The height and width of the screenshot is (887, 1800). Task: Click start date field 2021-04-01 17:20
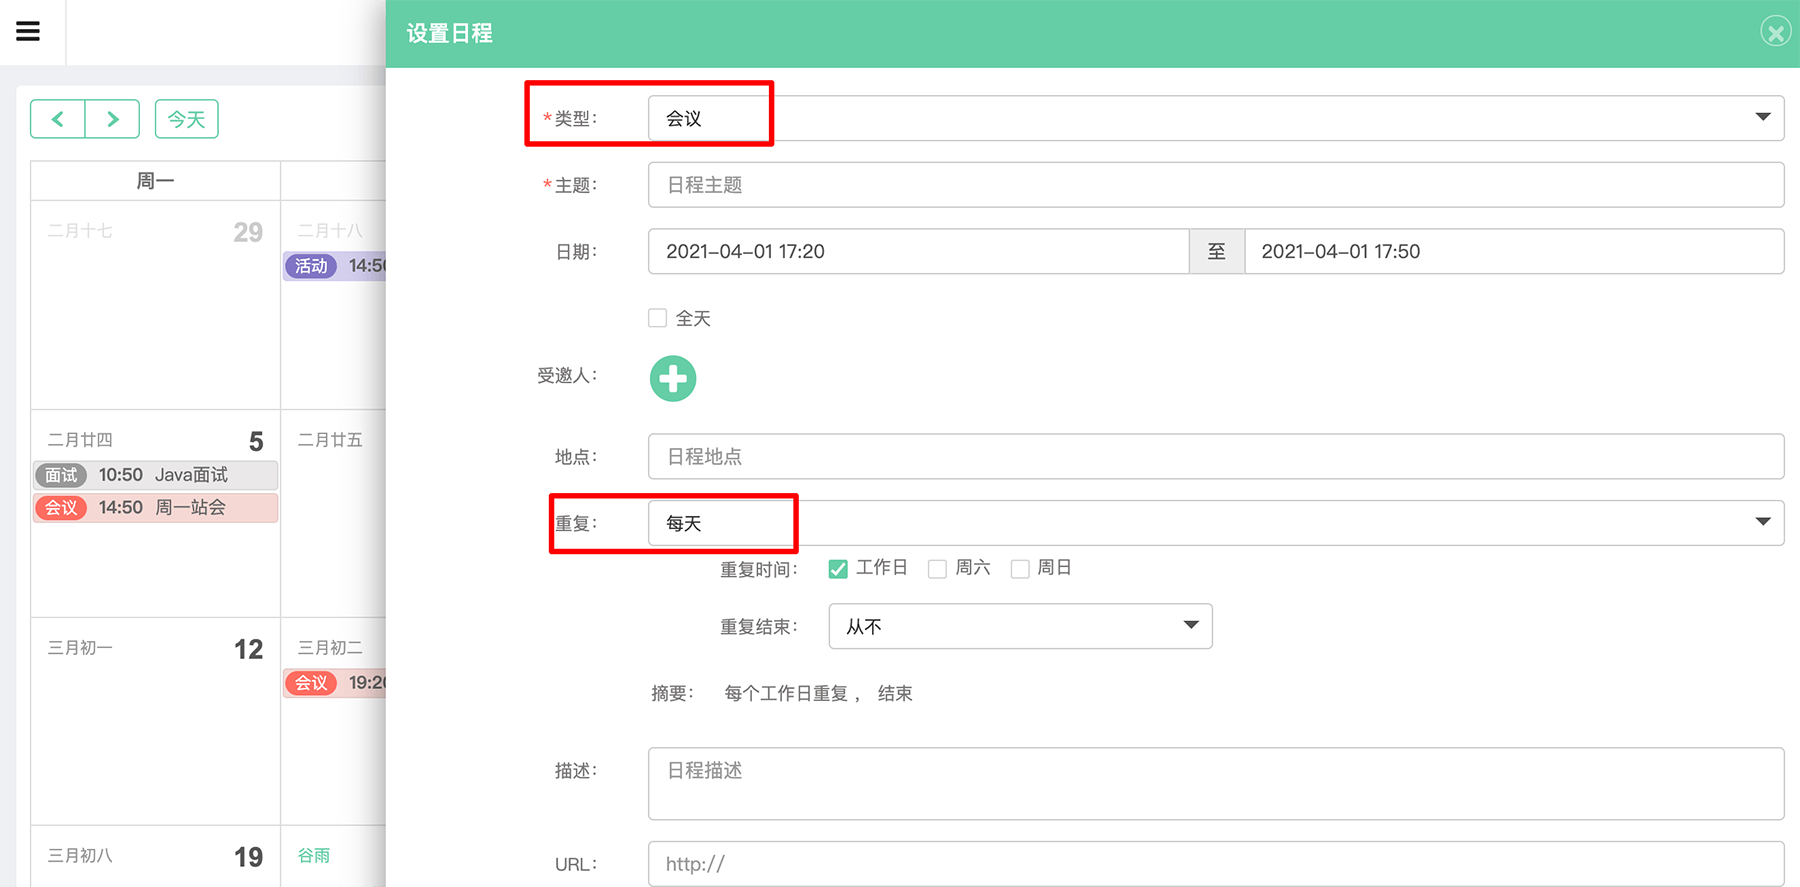(918, 251)
